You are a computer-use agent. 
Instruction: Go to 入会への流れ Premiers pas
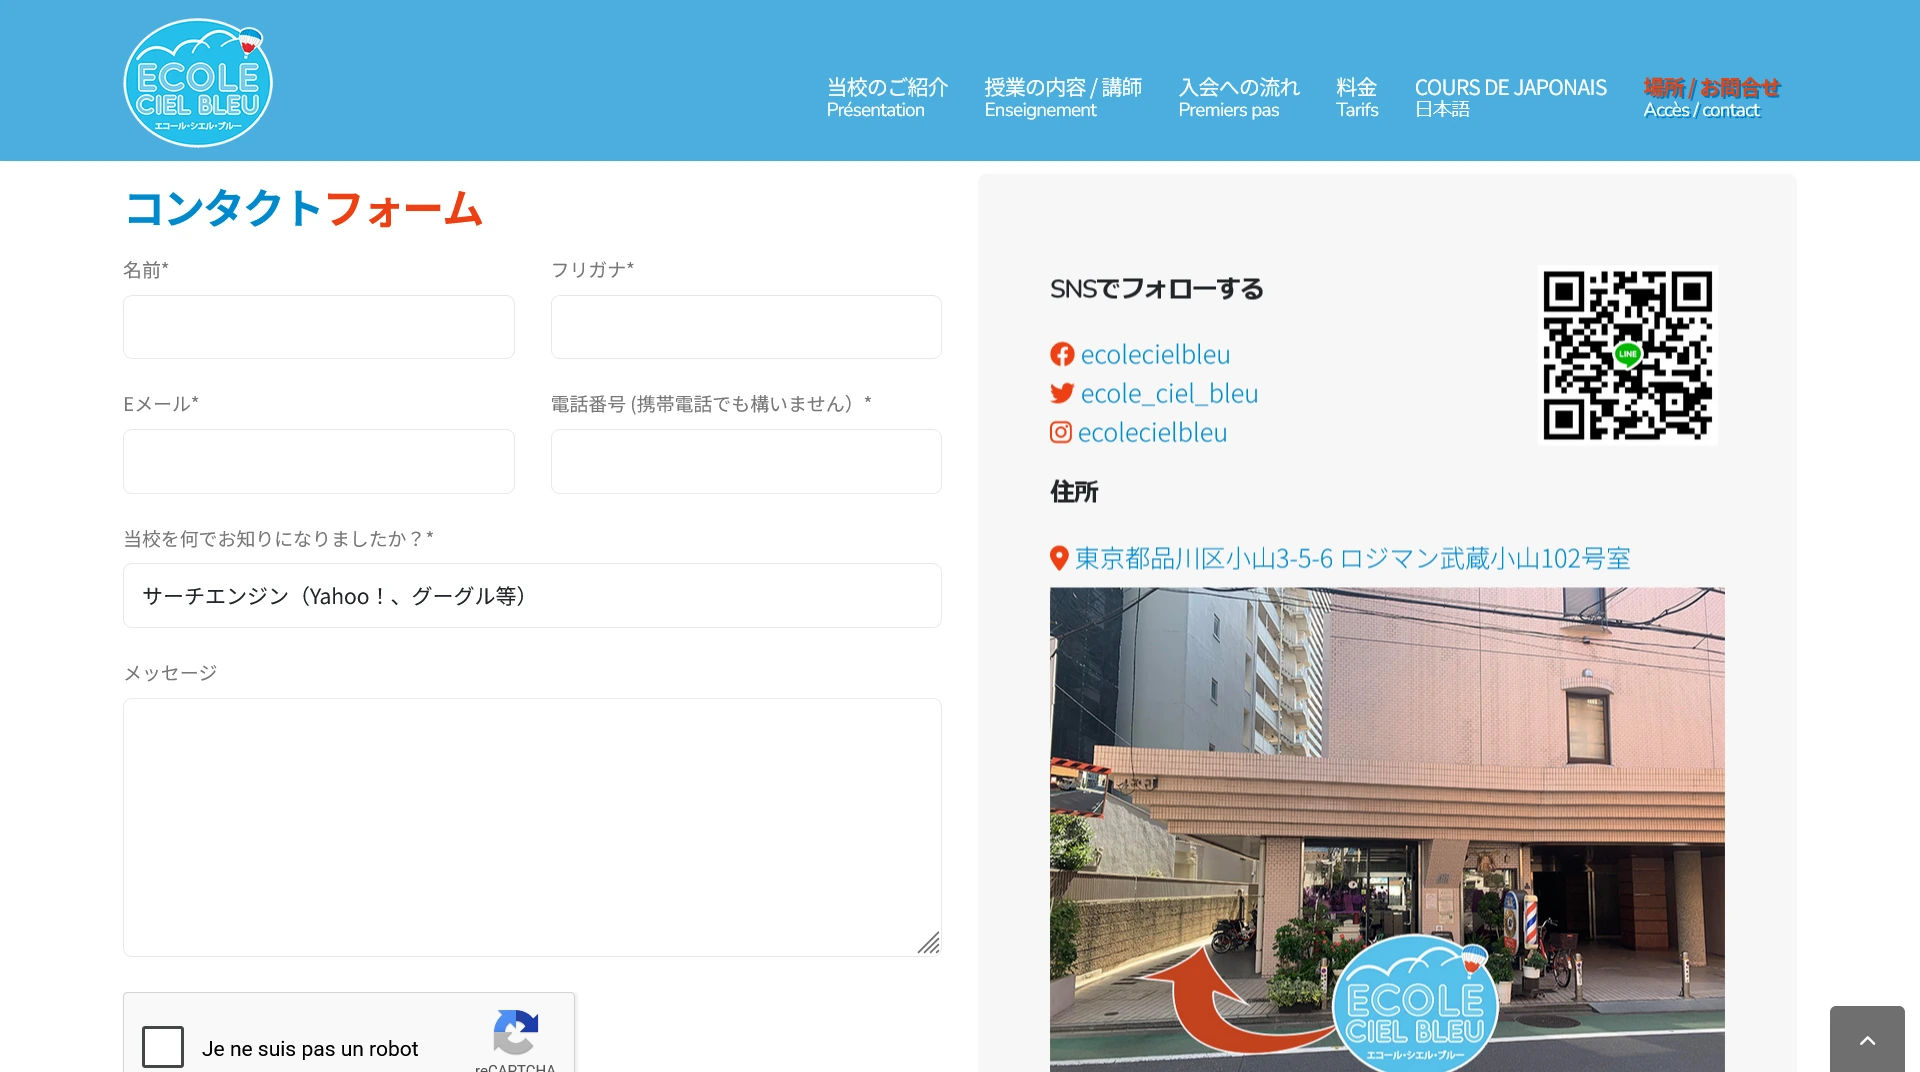click(x=1238, y=98)
